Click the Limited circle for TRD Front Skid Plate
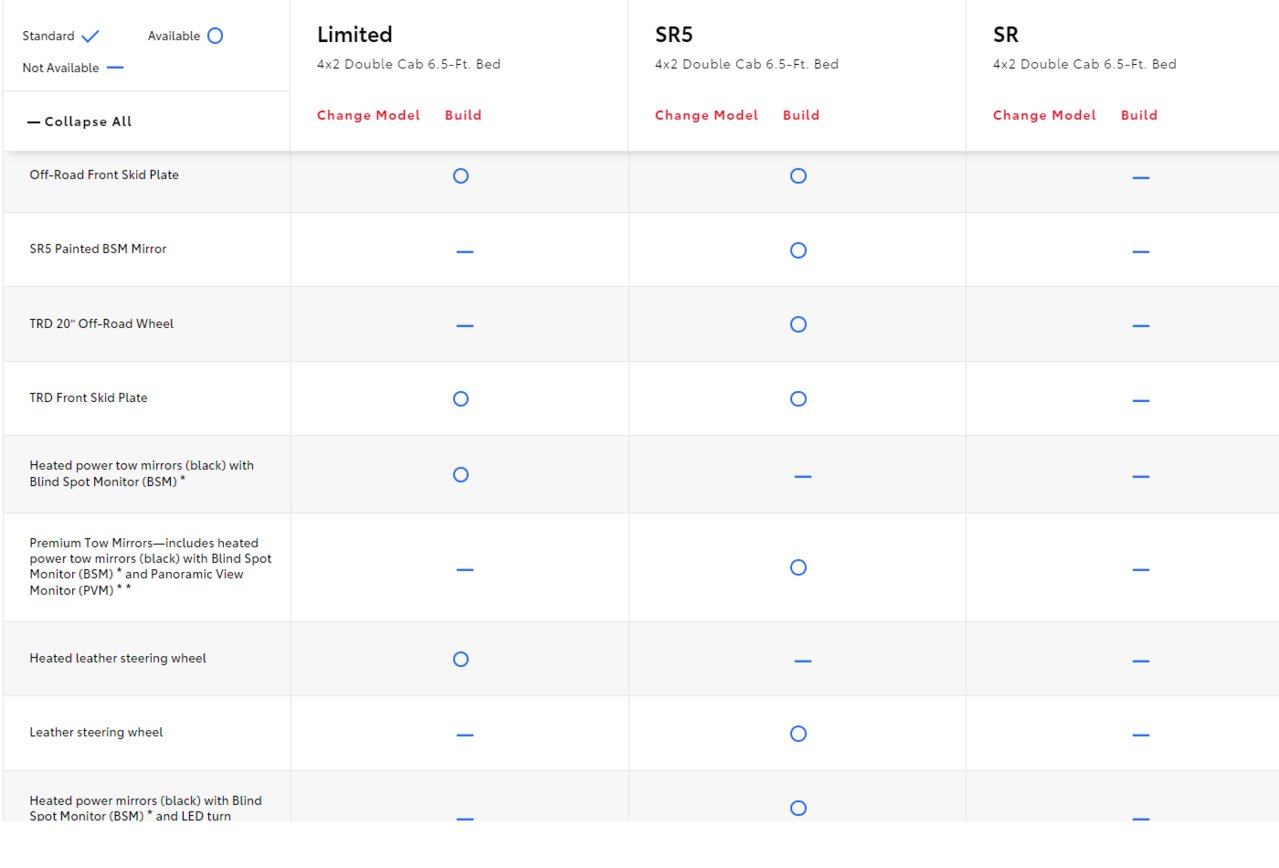 [460, 399]
